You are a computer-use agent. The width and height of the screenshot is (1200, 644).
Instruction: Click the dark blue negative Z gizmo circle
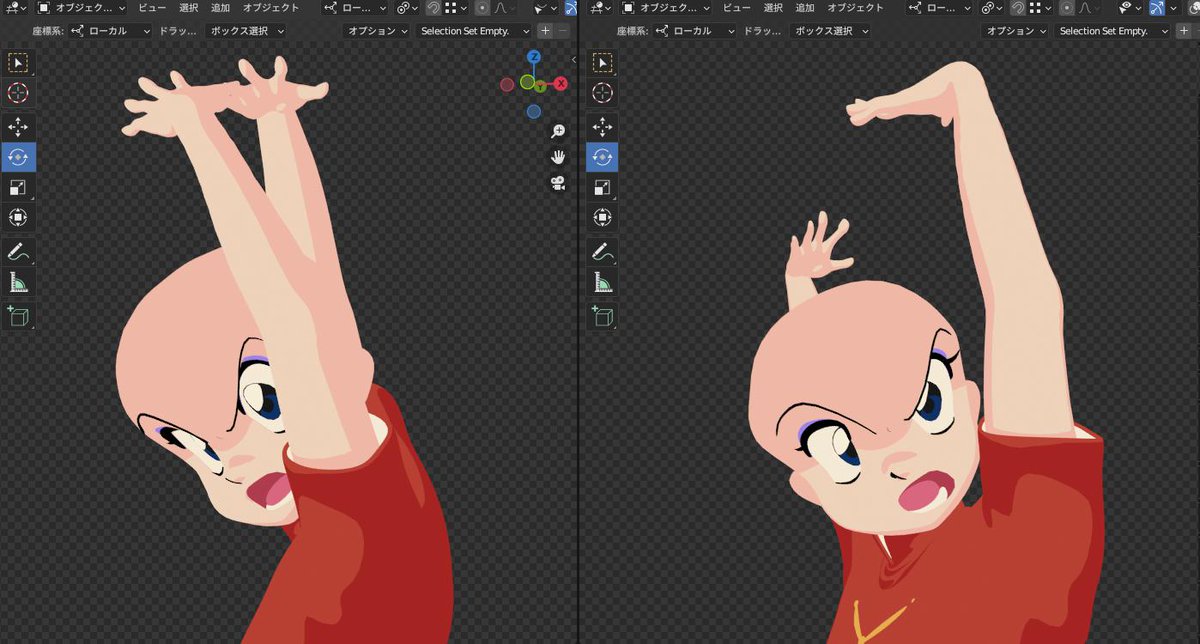534,111
